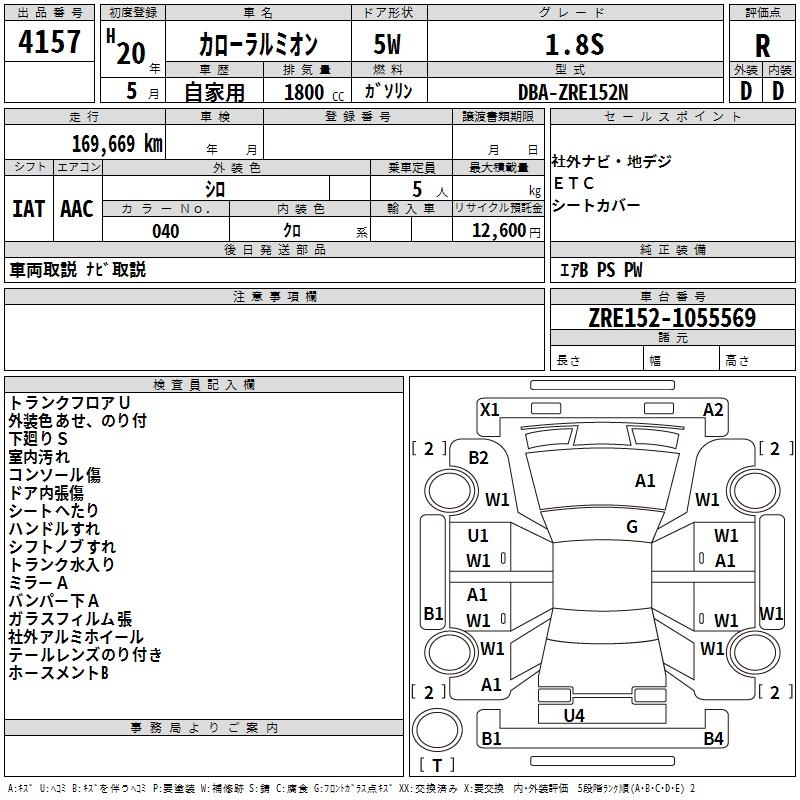
Task: Select sales point 社外ナビ・地デジ
Action: (612, 161)
